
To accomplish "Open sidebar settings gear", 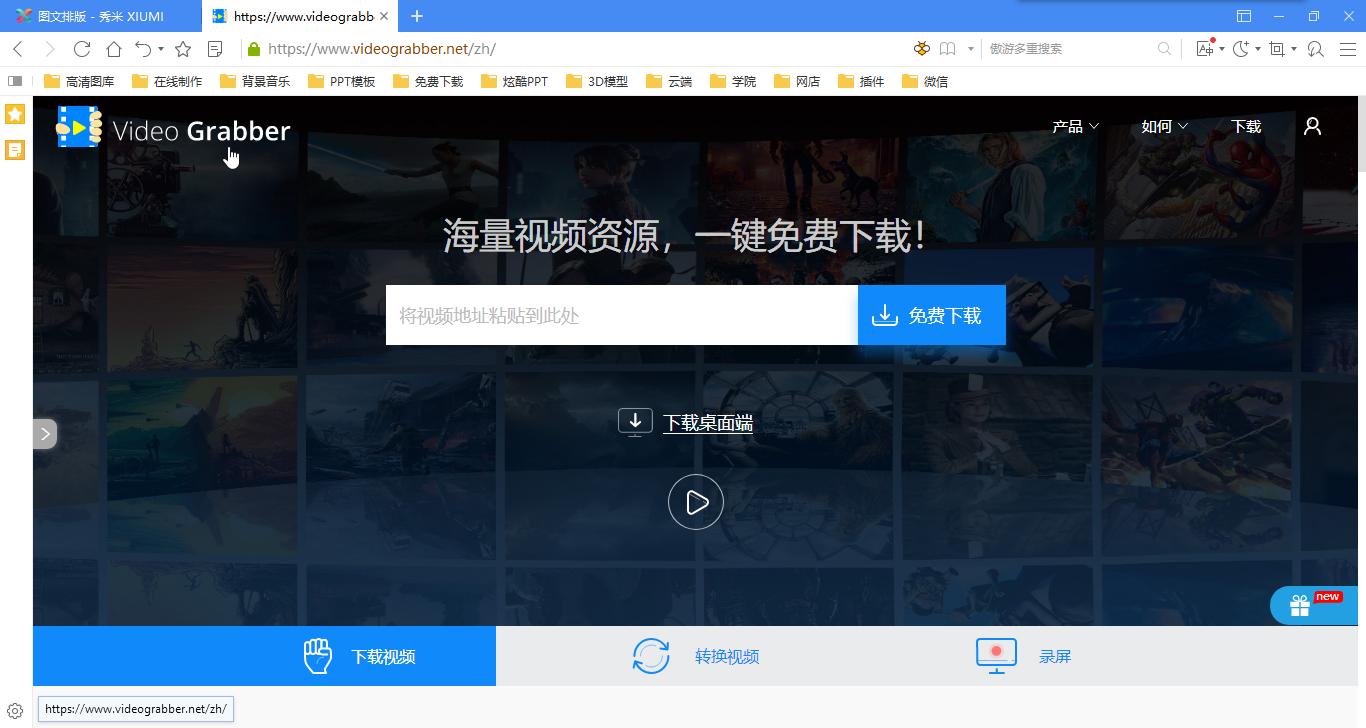I will pyautogui.click(x=15, y=712).
